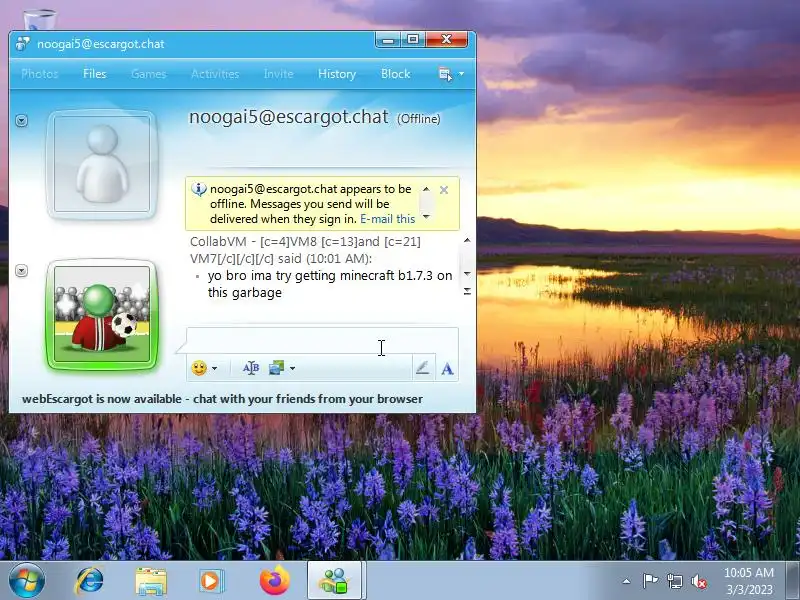Select the Photos toolbar item
This screenshot has width=800, height=600.
tap(40, 74)
